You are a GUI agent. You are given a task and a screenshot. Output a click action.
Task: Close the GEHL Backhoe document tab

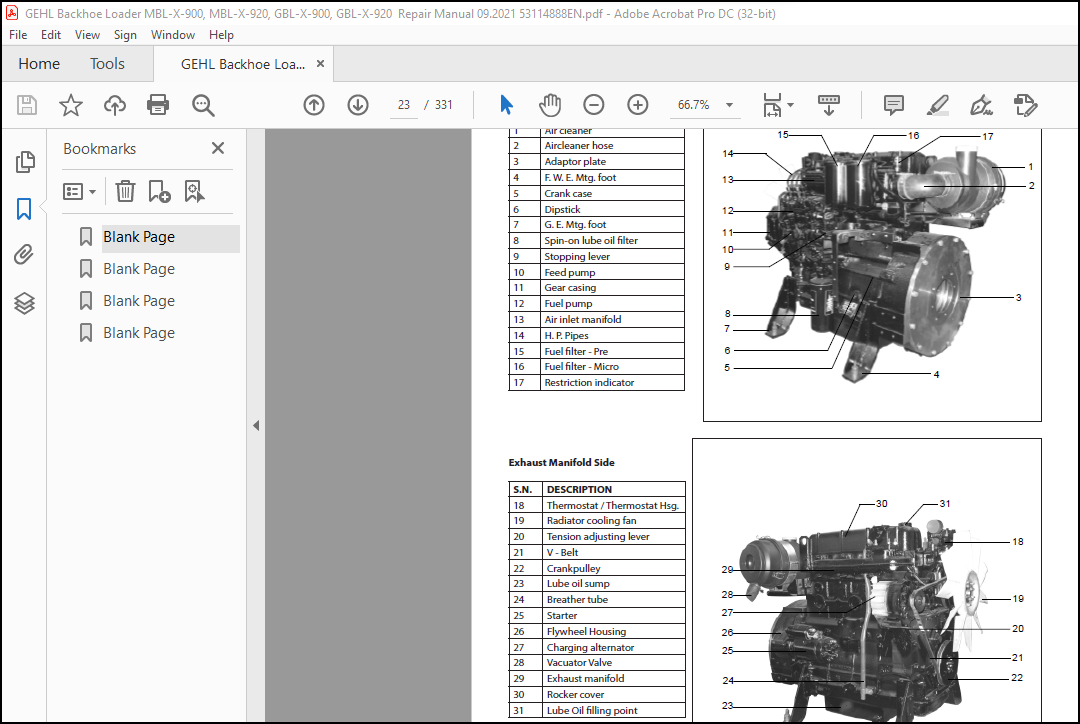pyautogui.click(x=320, y=63)
